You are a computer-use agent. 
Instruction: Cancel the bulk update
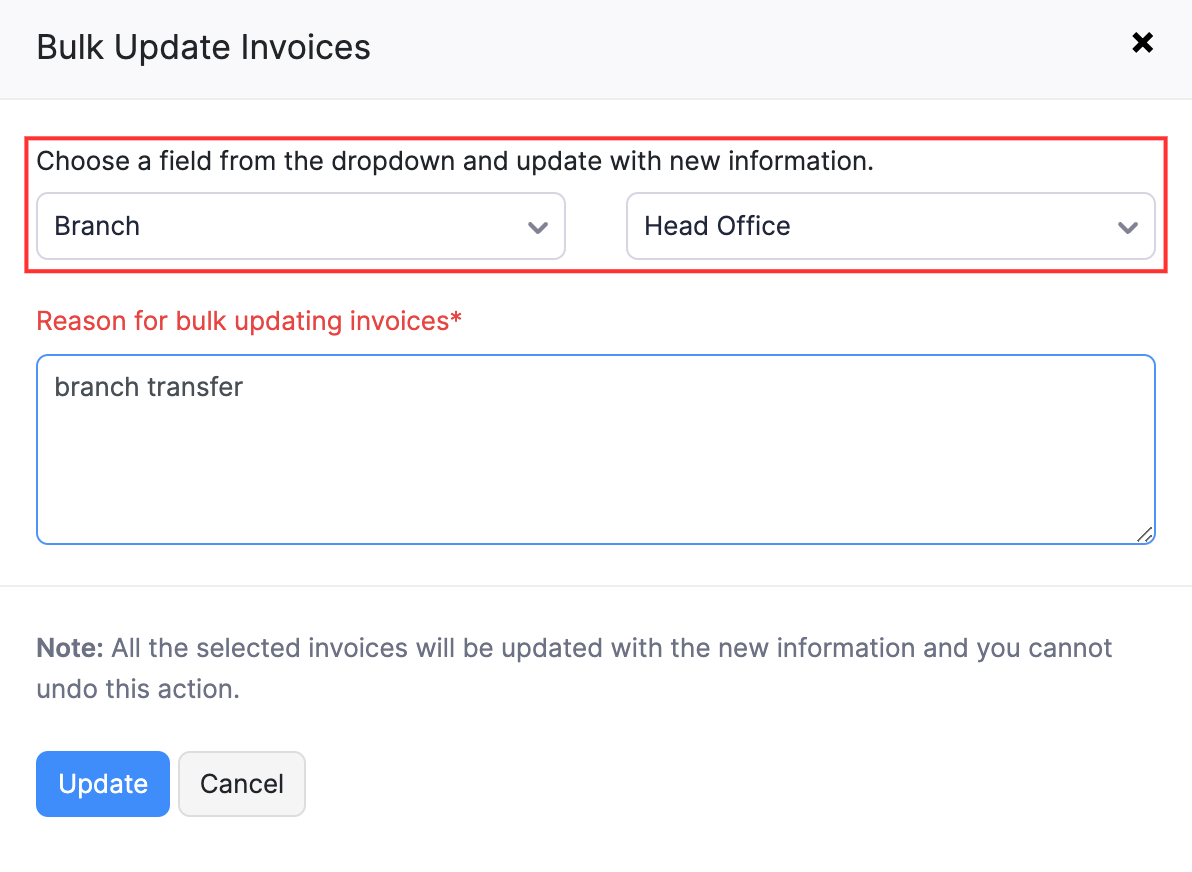[241, 784]
